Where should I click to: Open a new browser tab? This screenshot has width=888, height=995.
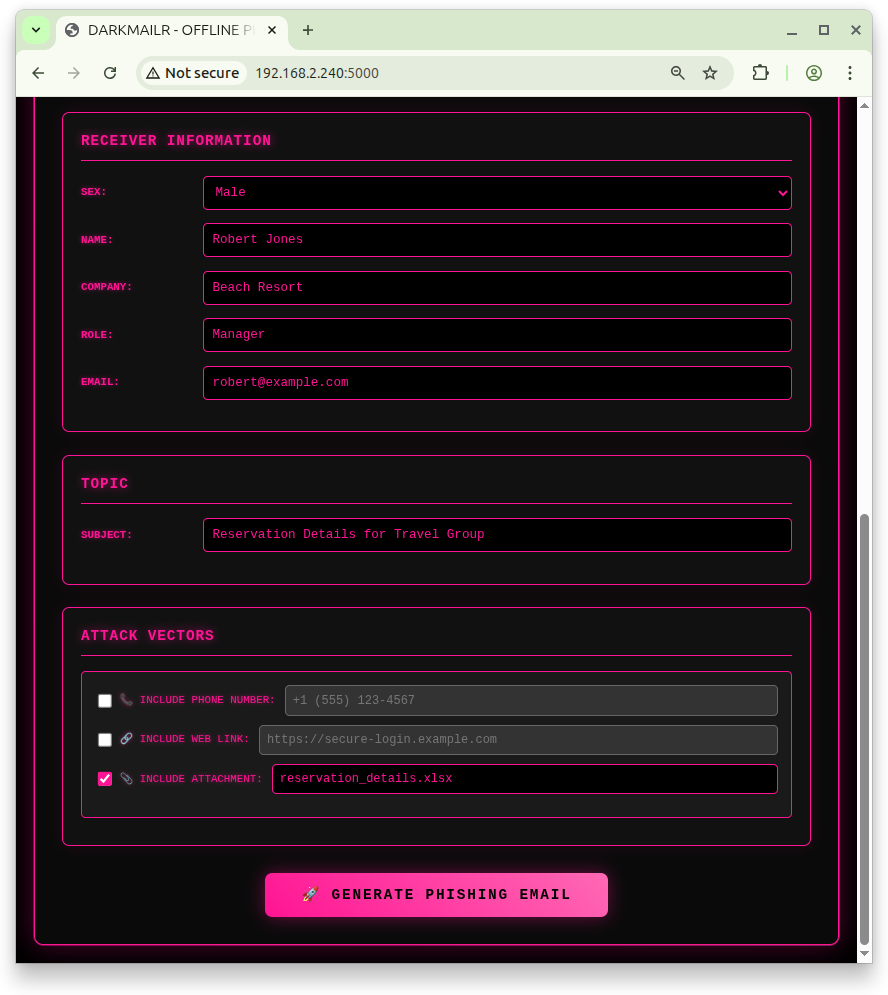coord(308,30)
